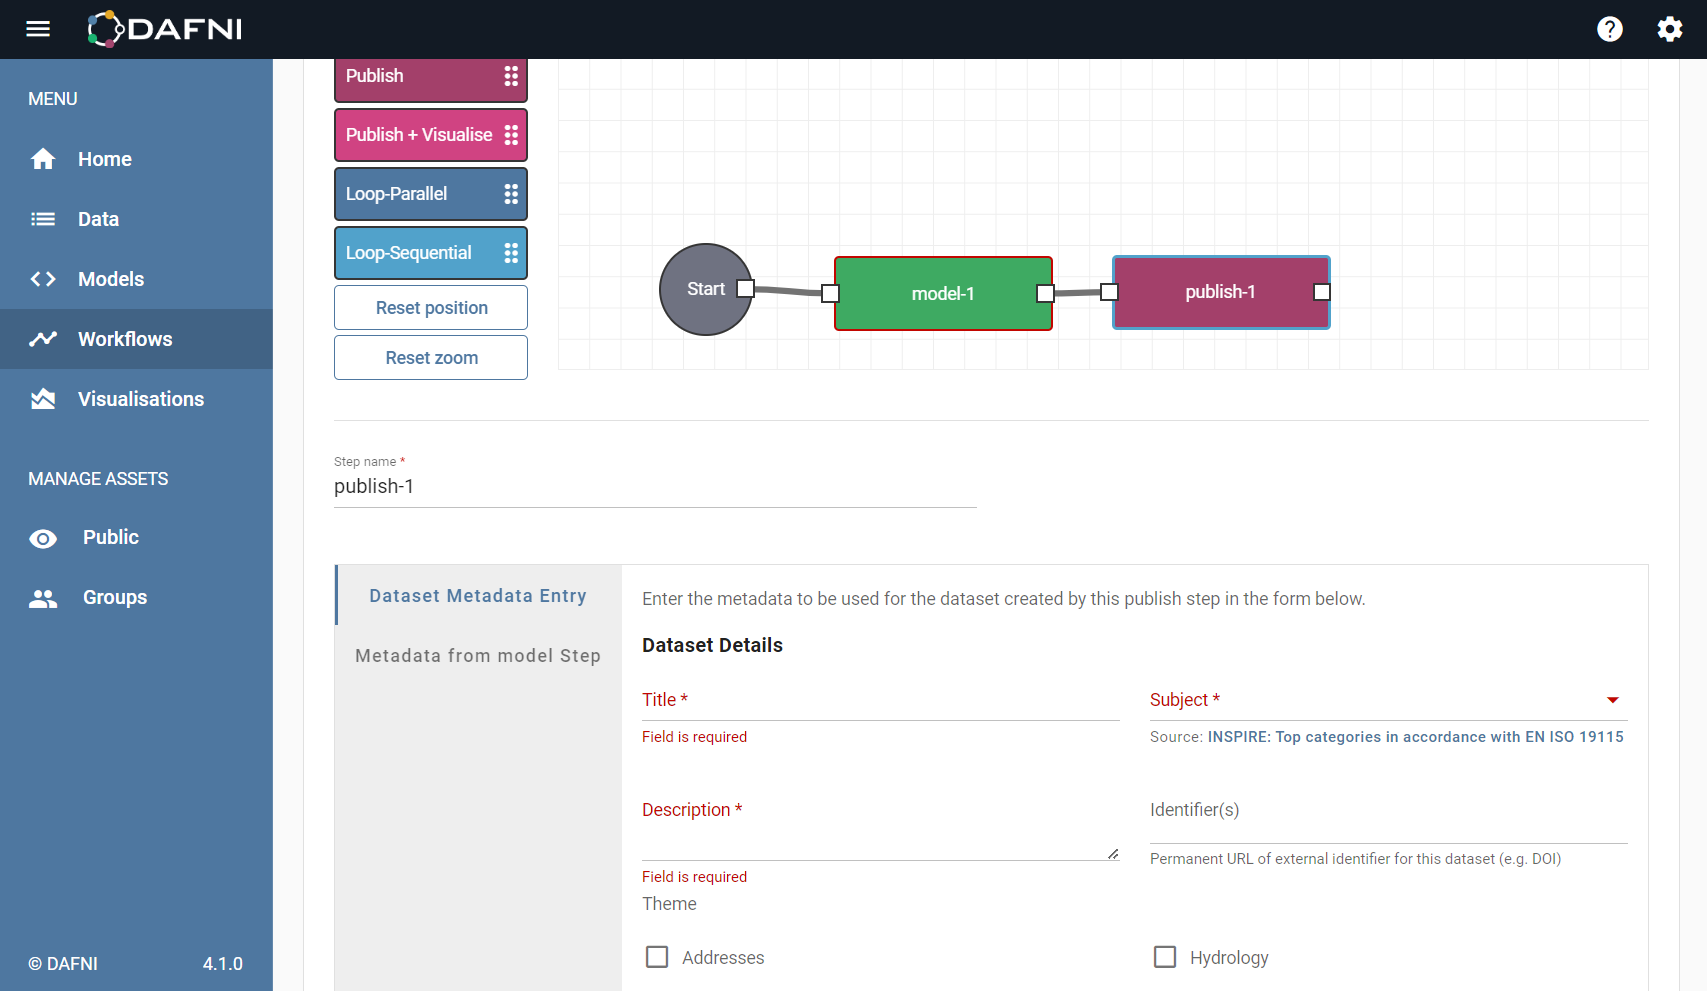The height and width of the screenshot is (991, 1707).
Task: Switch to Metadata from model Step tab
Action: click(477, 655)
